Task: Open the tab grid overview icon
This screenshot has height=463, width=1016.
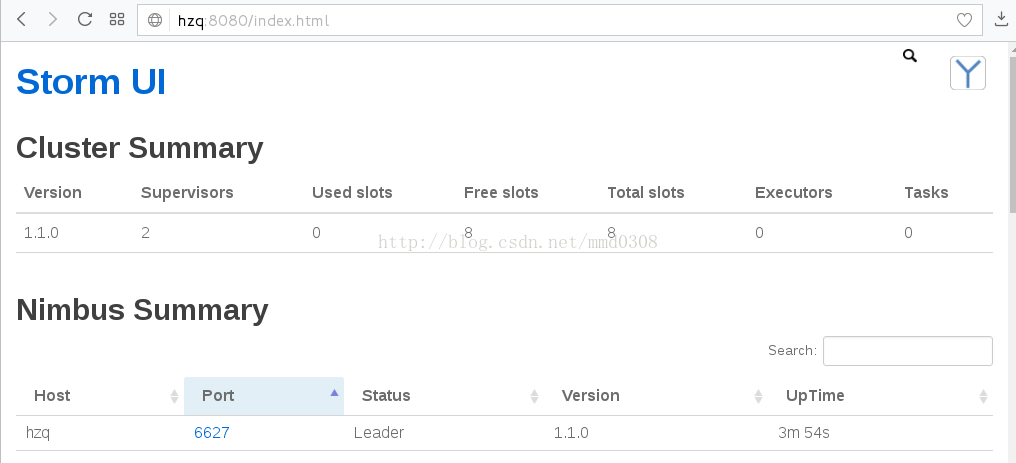Action: [117, 19]
